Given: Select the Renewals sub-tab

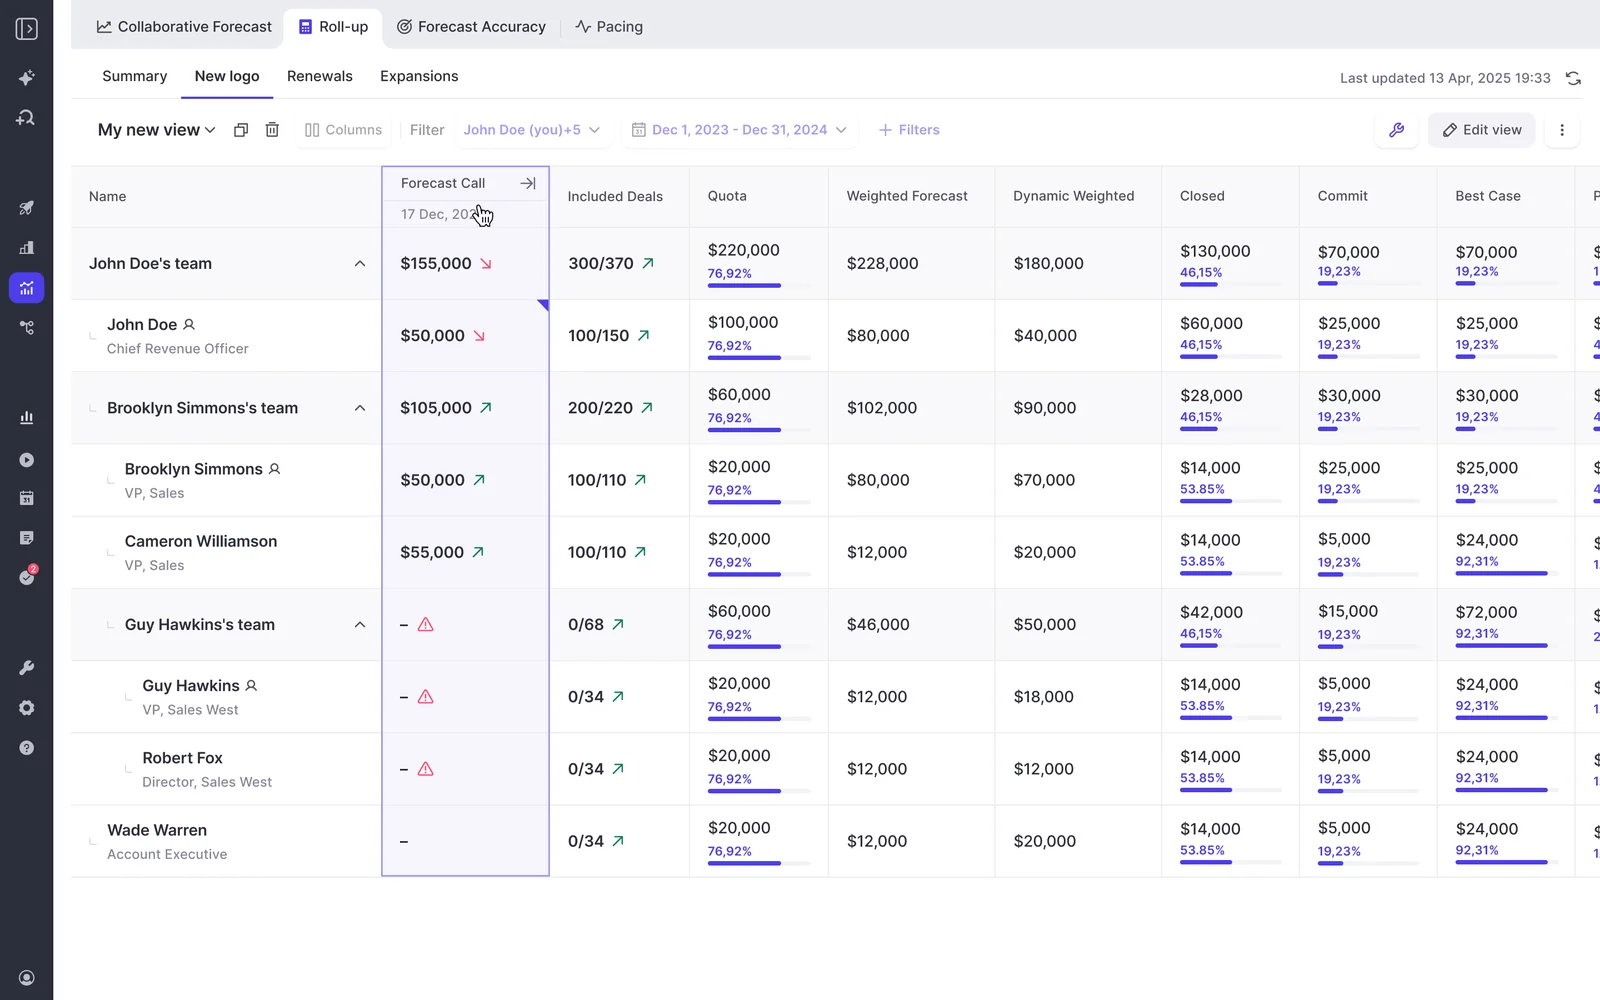Looking at the screenshot, I should [320, 76].
